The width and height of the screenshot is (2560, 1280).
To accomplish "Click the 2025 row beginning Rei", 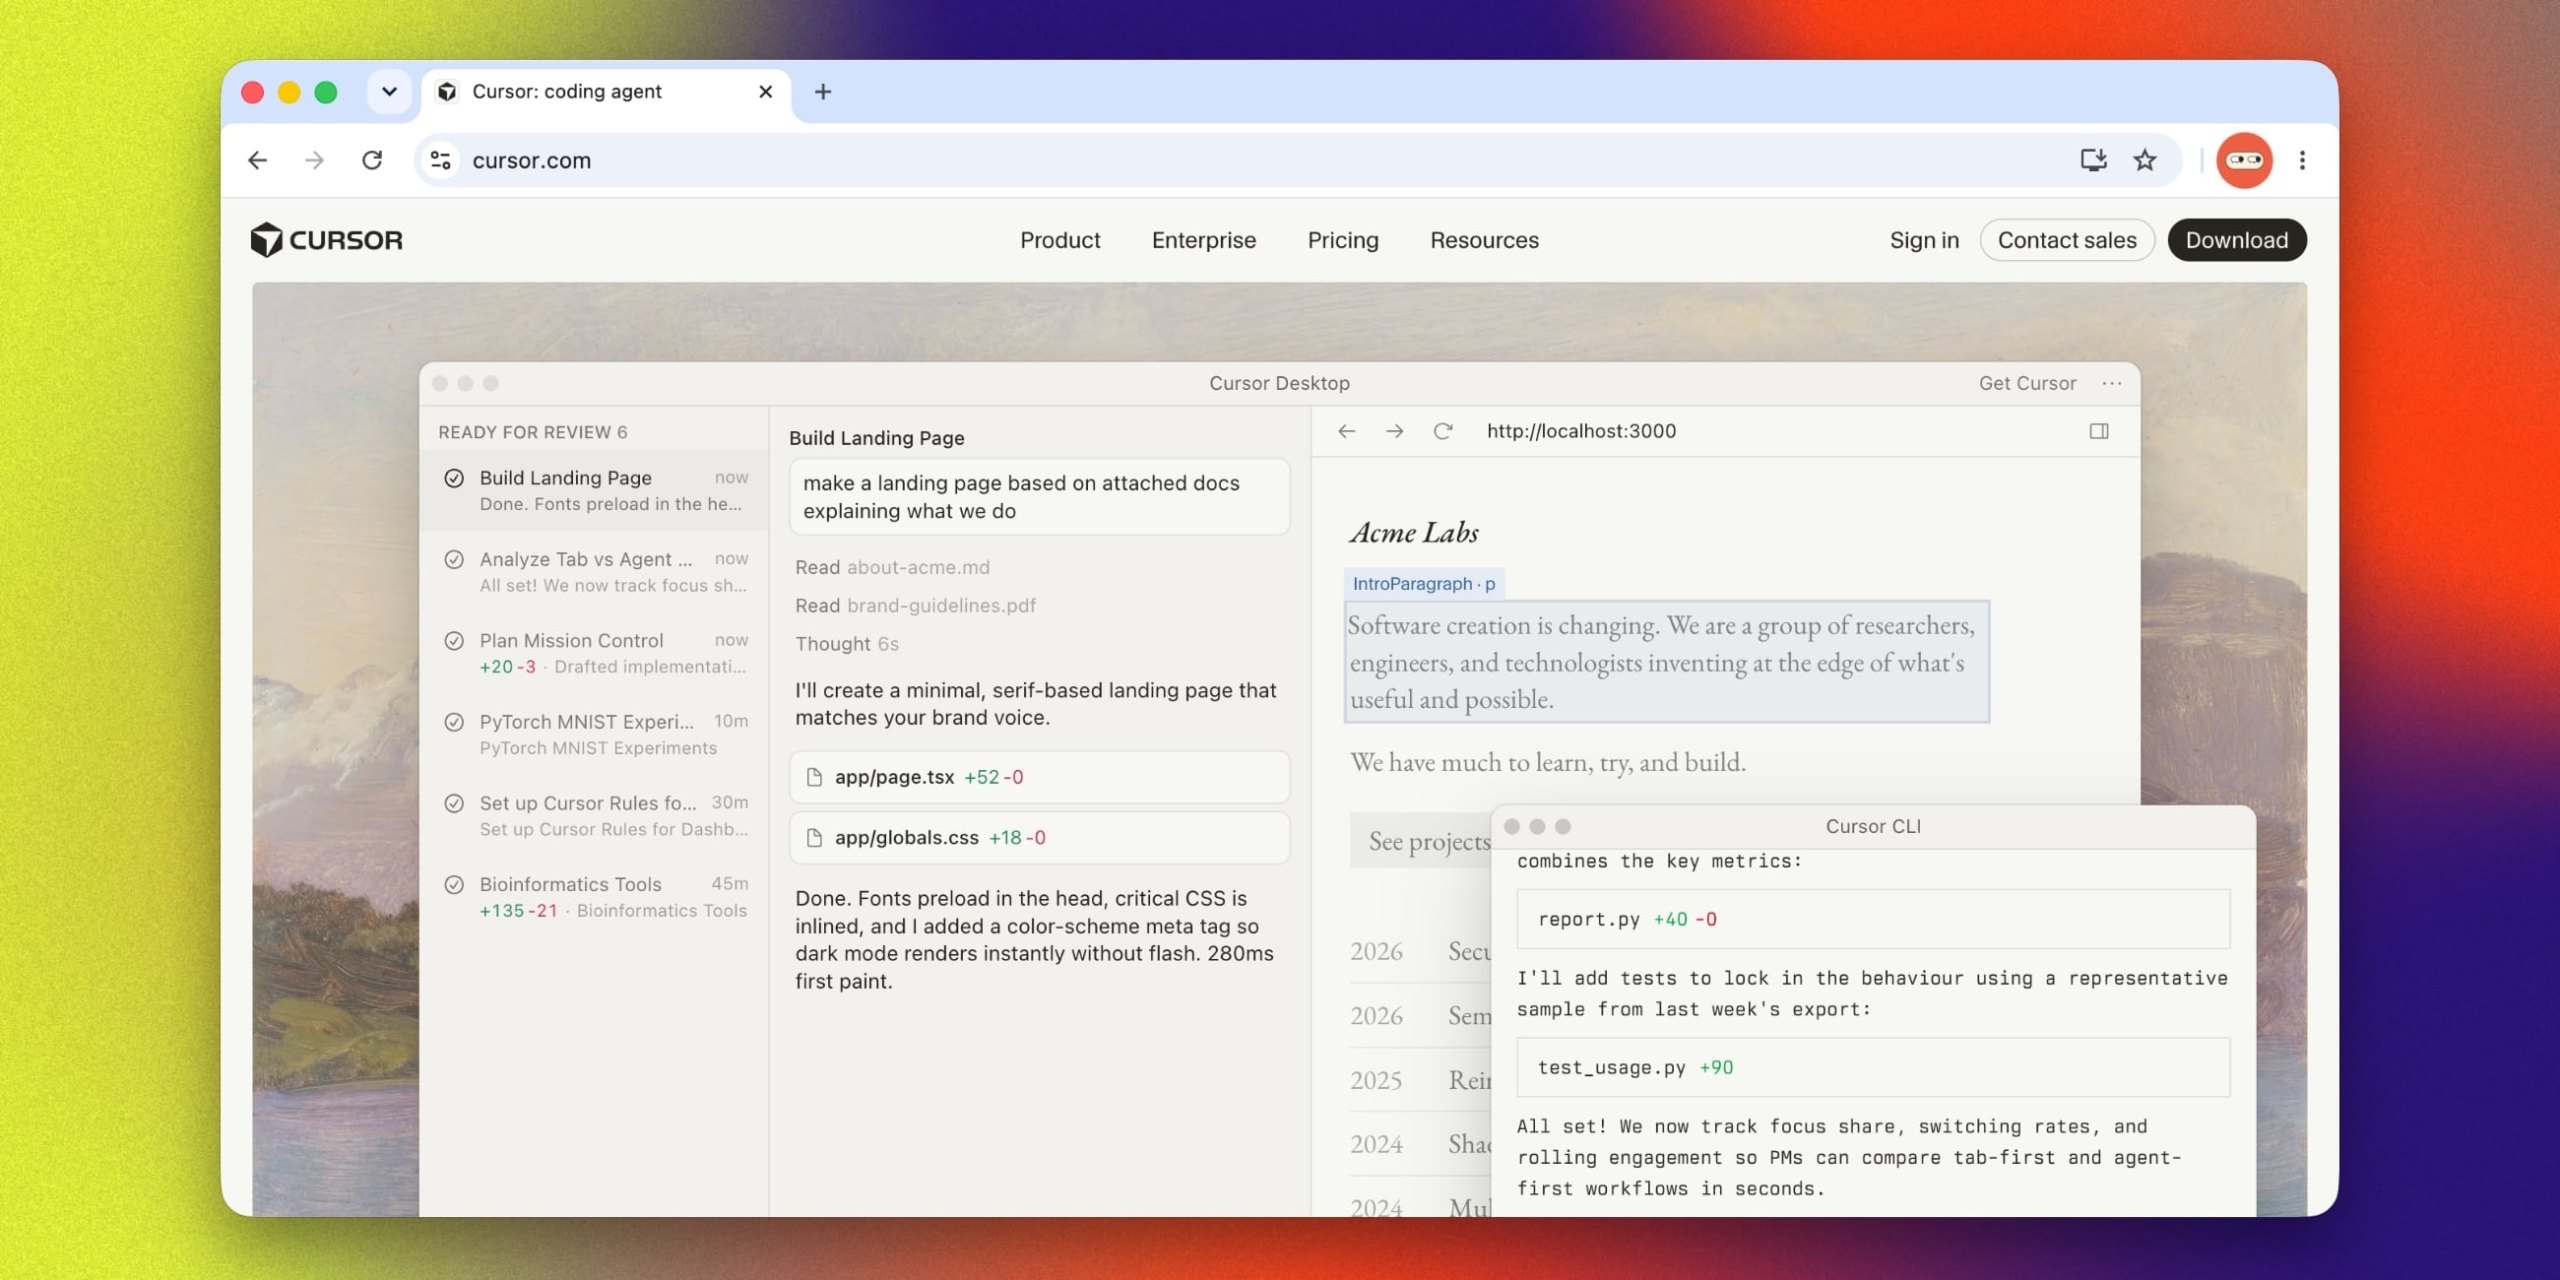I will pos(1420,1080).
